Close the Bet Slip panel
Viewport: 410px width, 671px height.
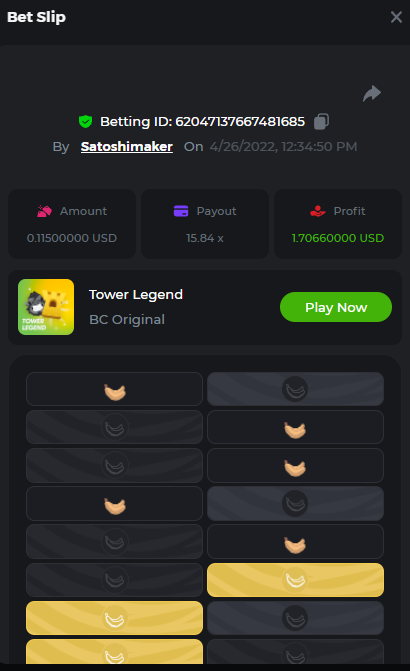pyautogui.click(x=396, y=17)
